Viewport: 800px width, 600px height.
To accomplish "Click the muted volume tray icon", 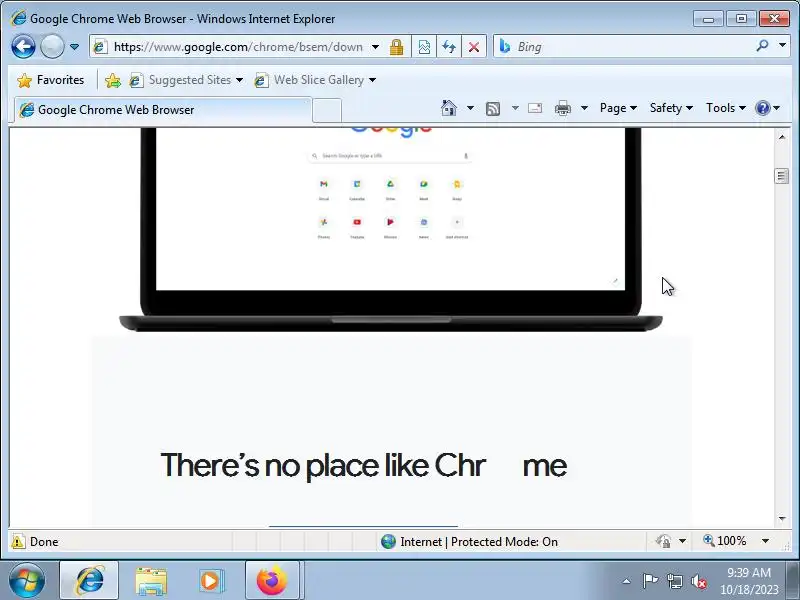I will point(698,581).
